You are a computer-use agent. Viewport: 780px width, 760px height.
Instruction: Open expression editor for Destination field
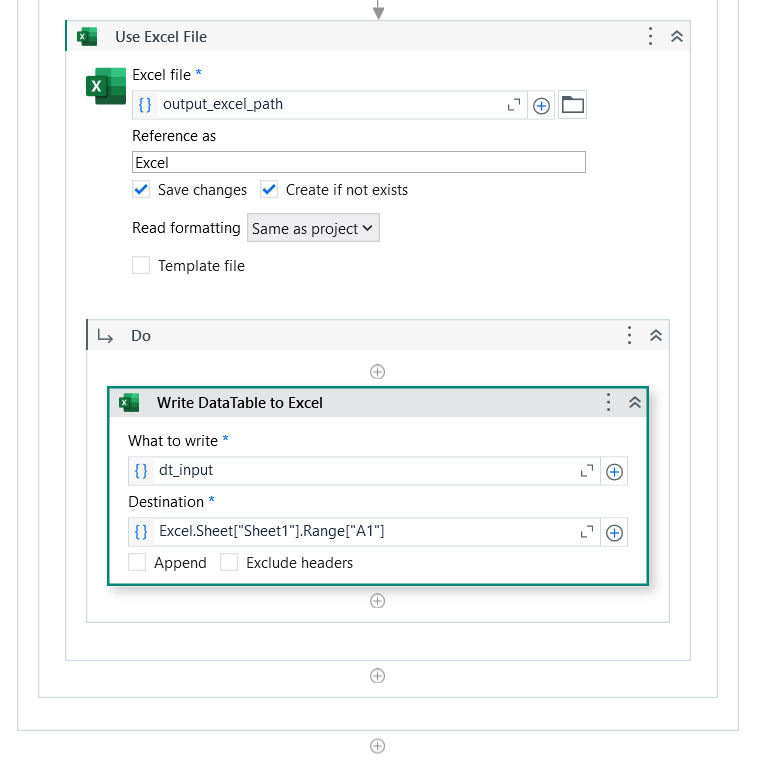click(587, 532)
